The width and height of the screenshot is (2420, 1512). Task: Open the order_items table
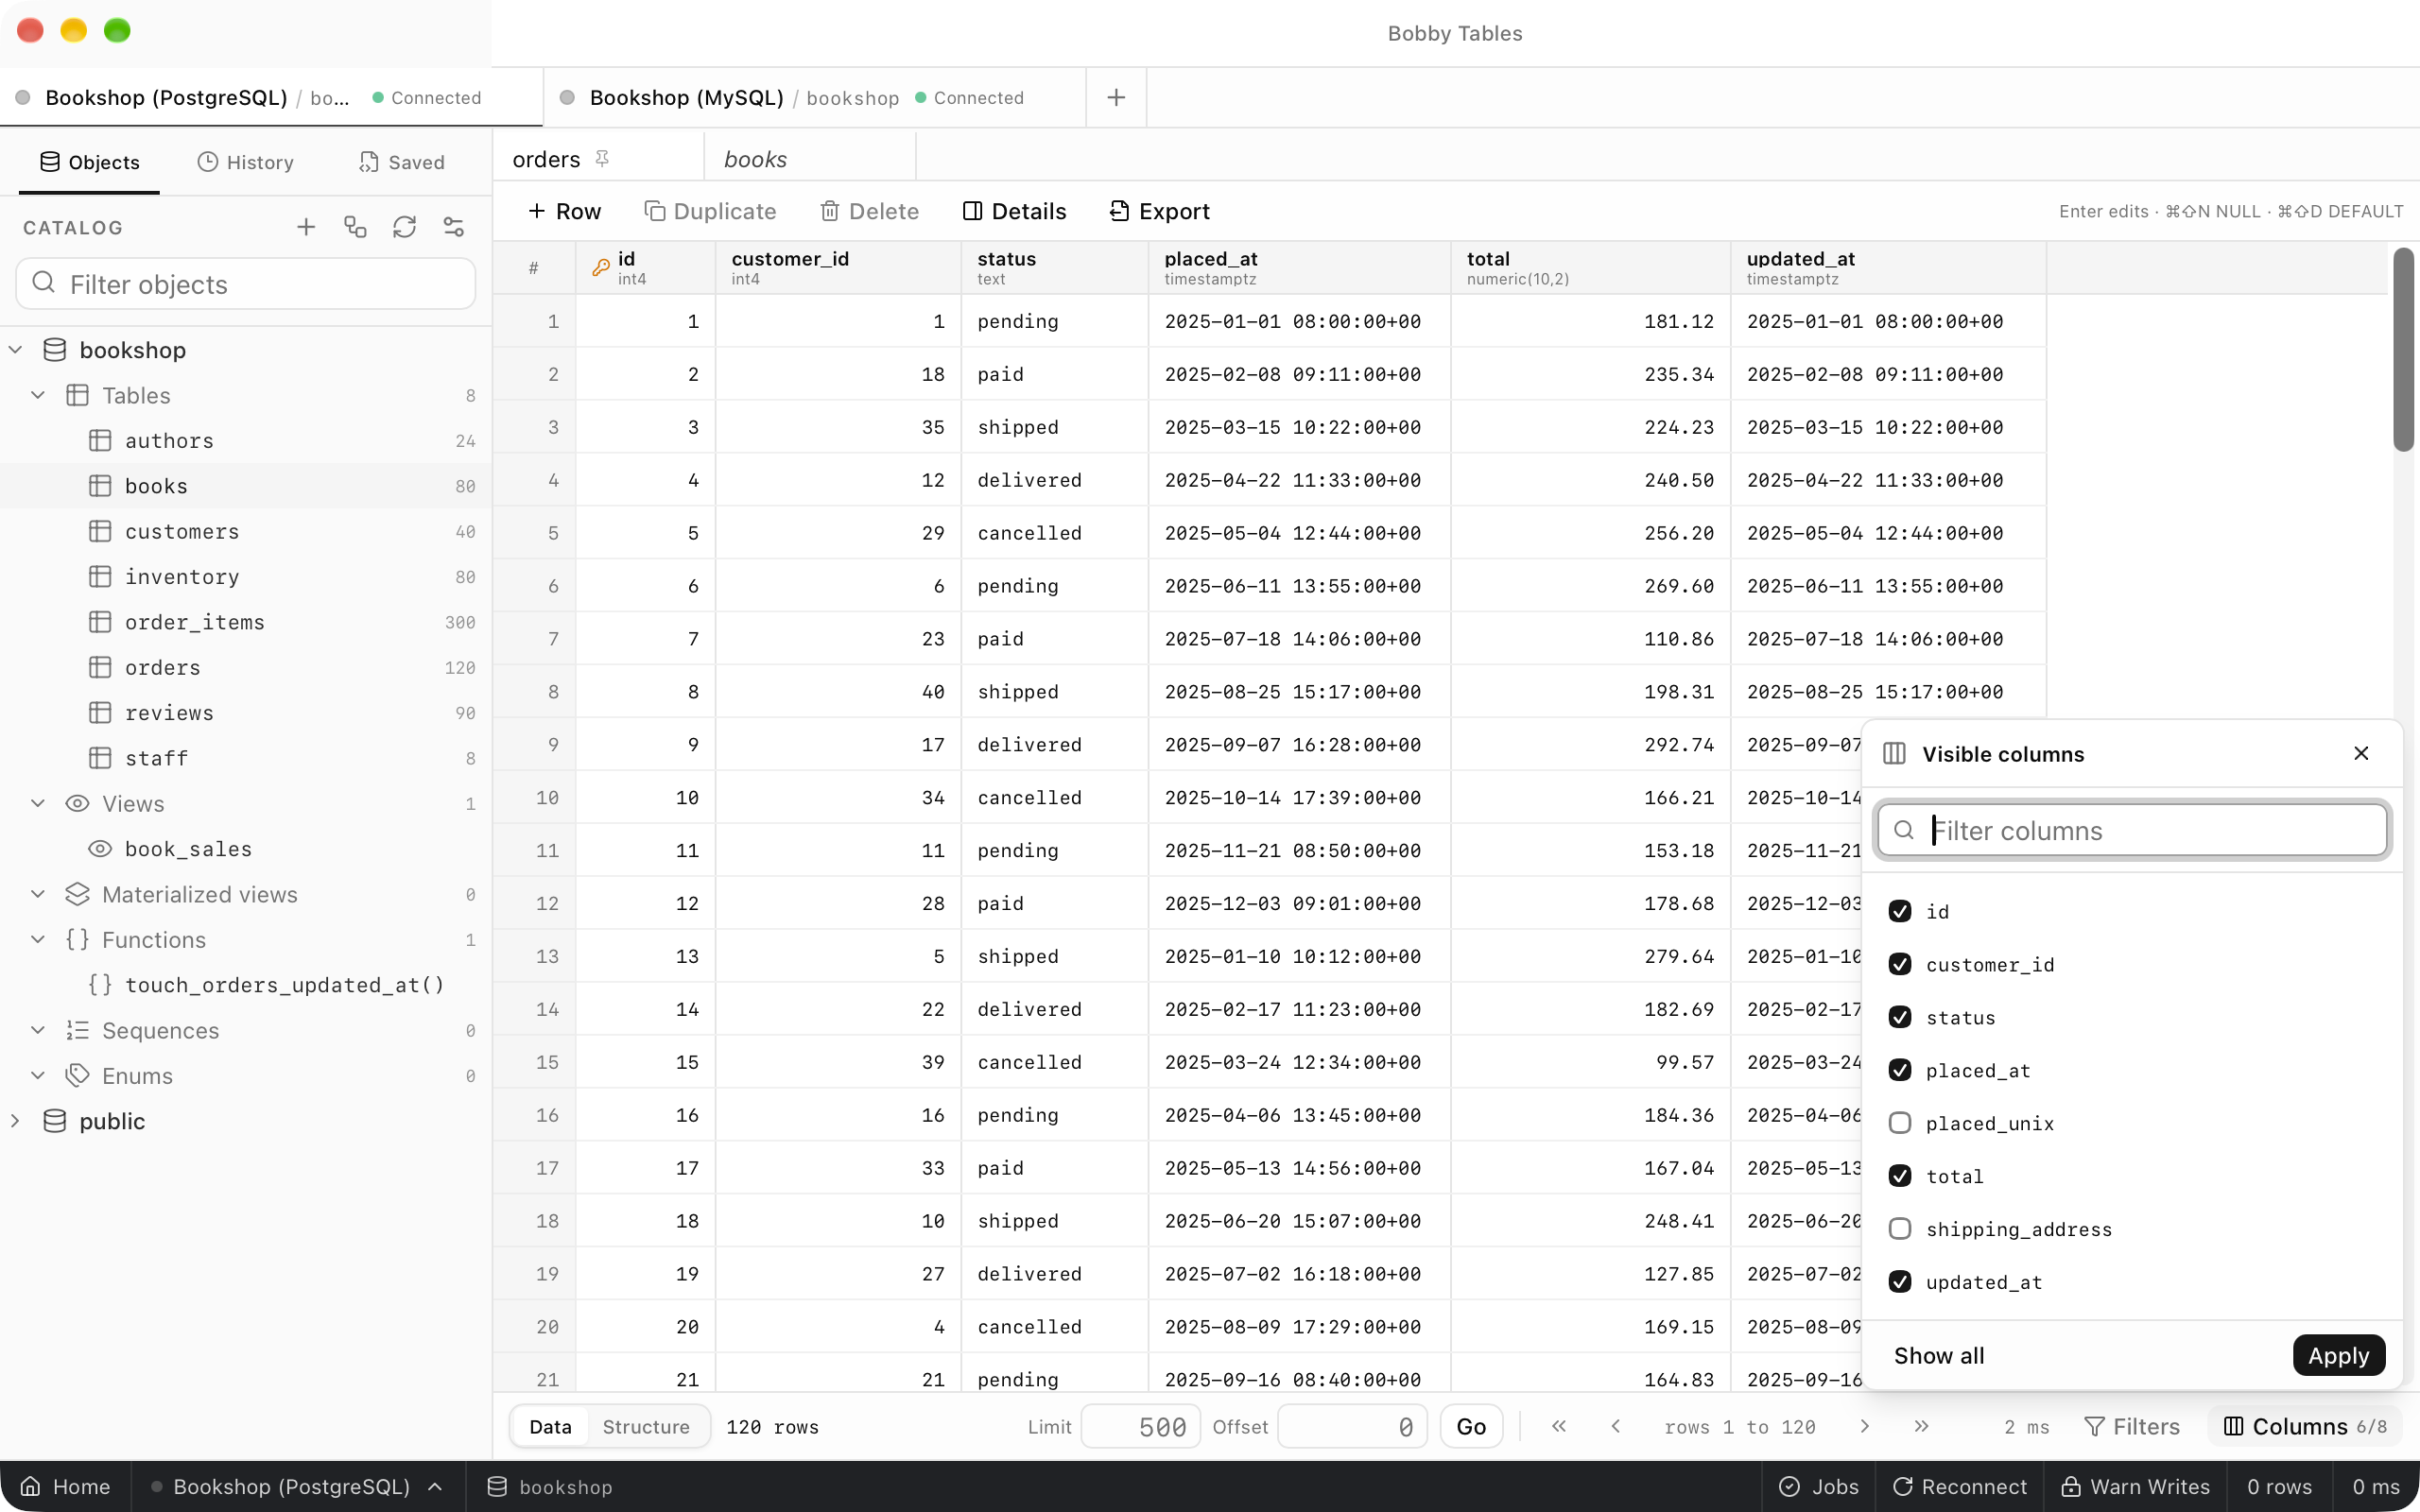245,622
